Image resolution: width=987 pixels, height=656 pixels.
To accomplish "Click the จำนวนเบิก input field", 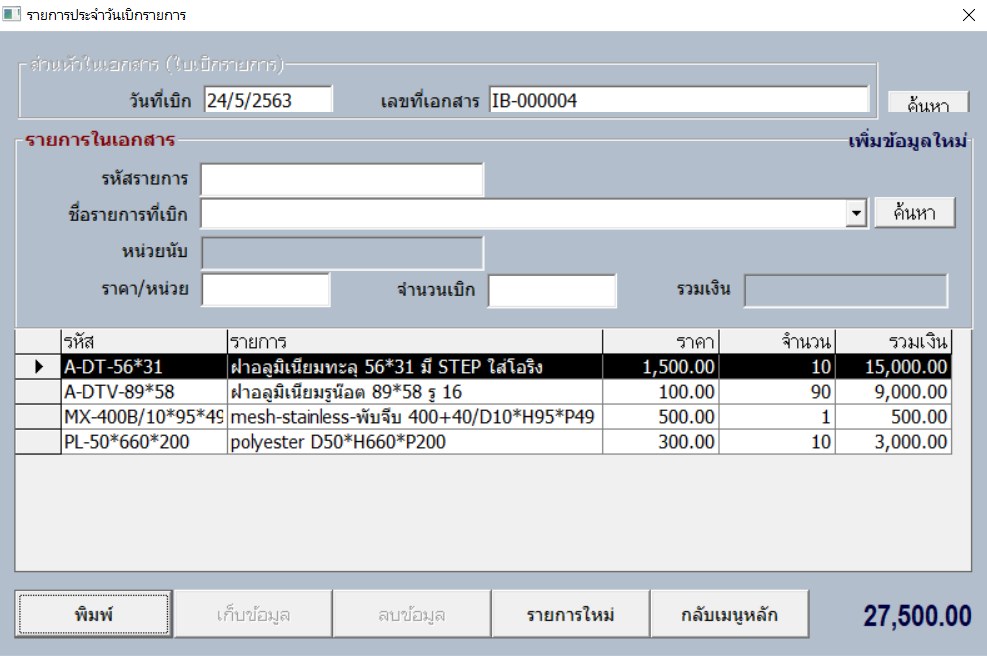I will [552, 291].
